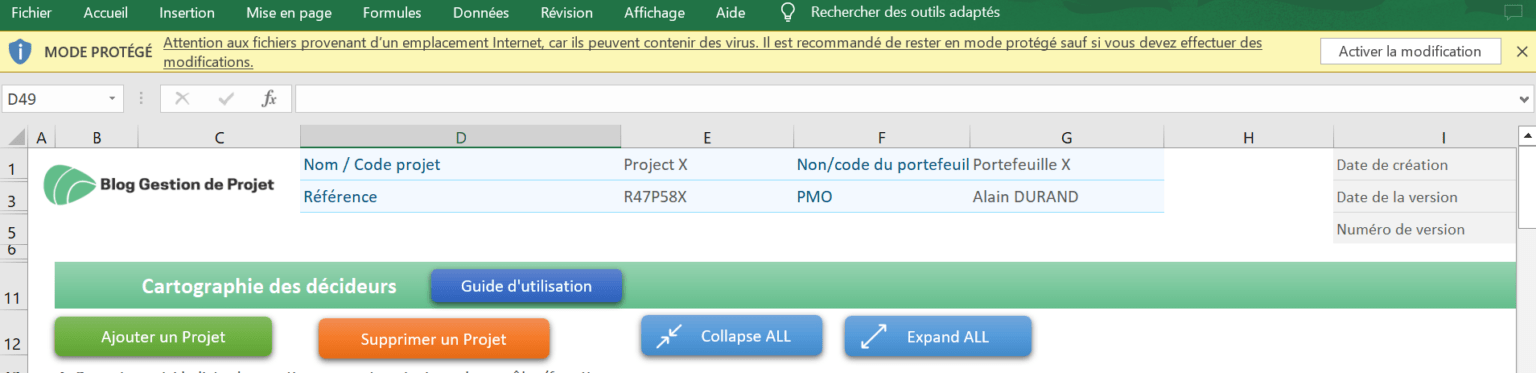Open the comments icon in the ribbon corner
Image resolution: width=1536 pixels, height=373 pixels.
pyautogui.click(x=1513, y=13)
